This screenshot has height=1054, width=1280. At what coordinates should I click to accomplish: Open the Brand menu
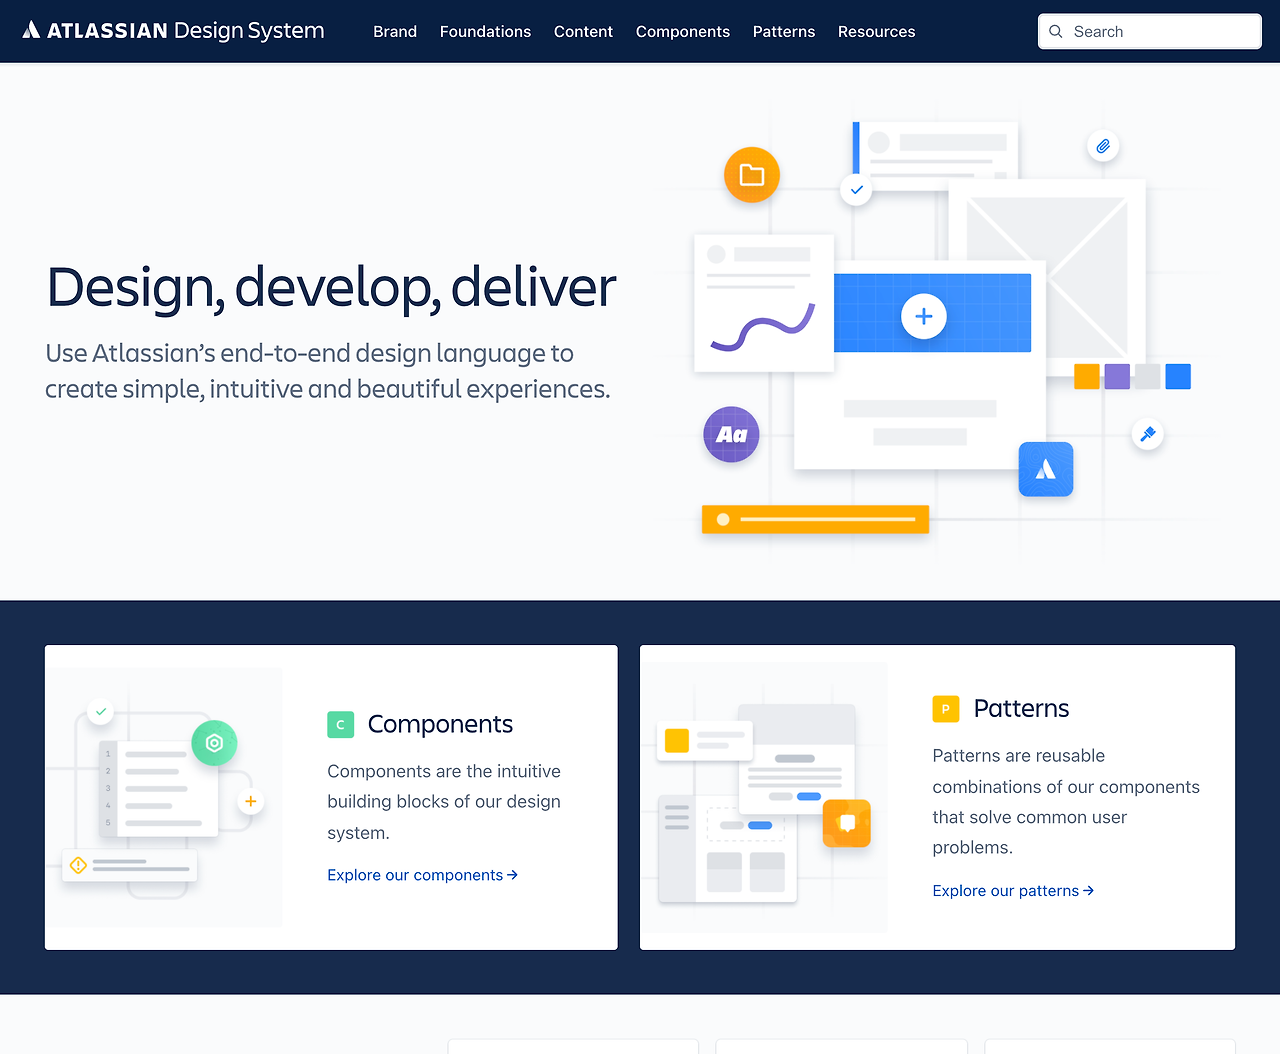394,31
